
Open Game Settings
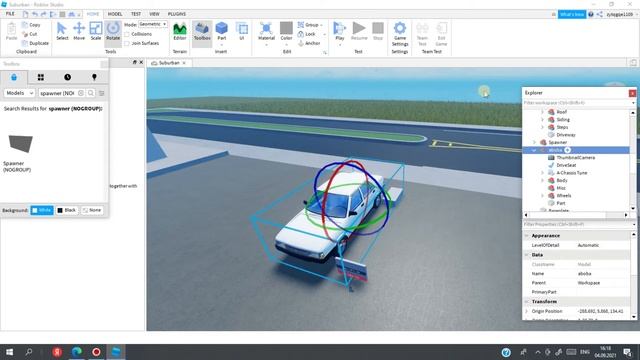coord(400,34)
